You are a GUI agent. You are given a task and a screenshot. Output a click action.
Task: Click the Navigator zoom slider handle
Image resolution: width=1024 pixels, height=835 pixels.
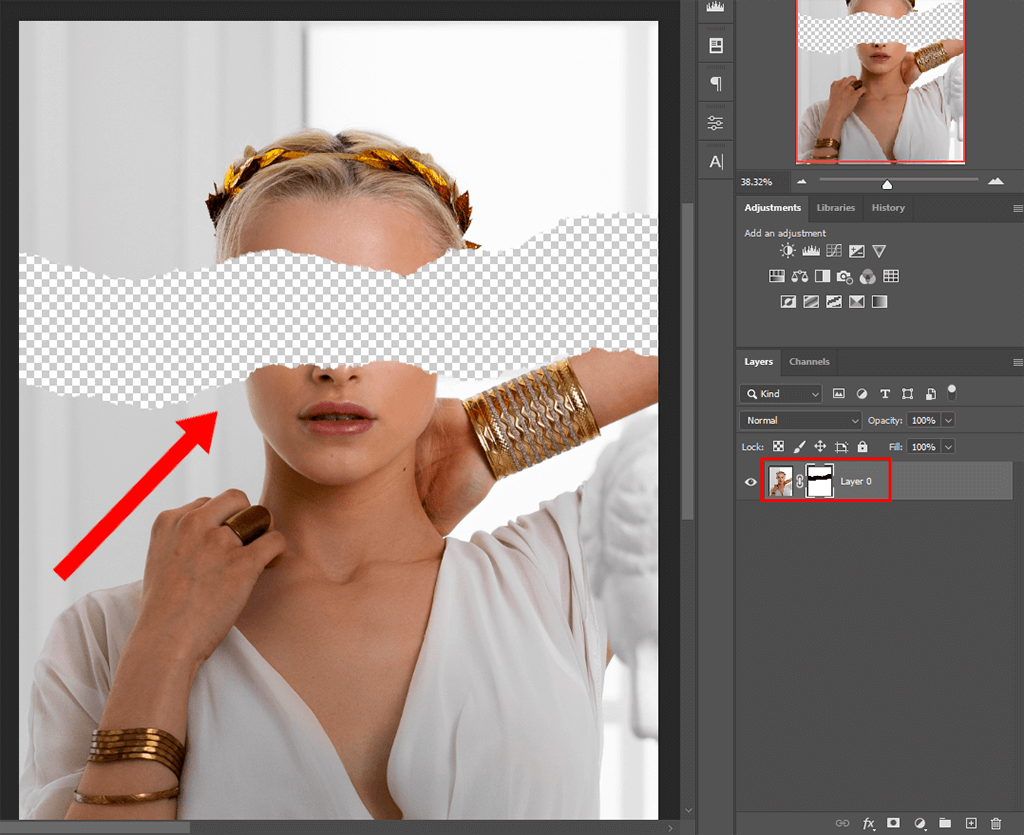coord(887,185)
